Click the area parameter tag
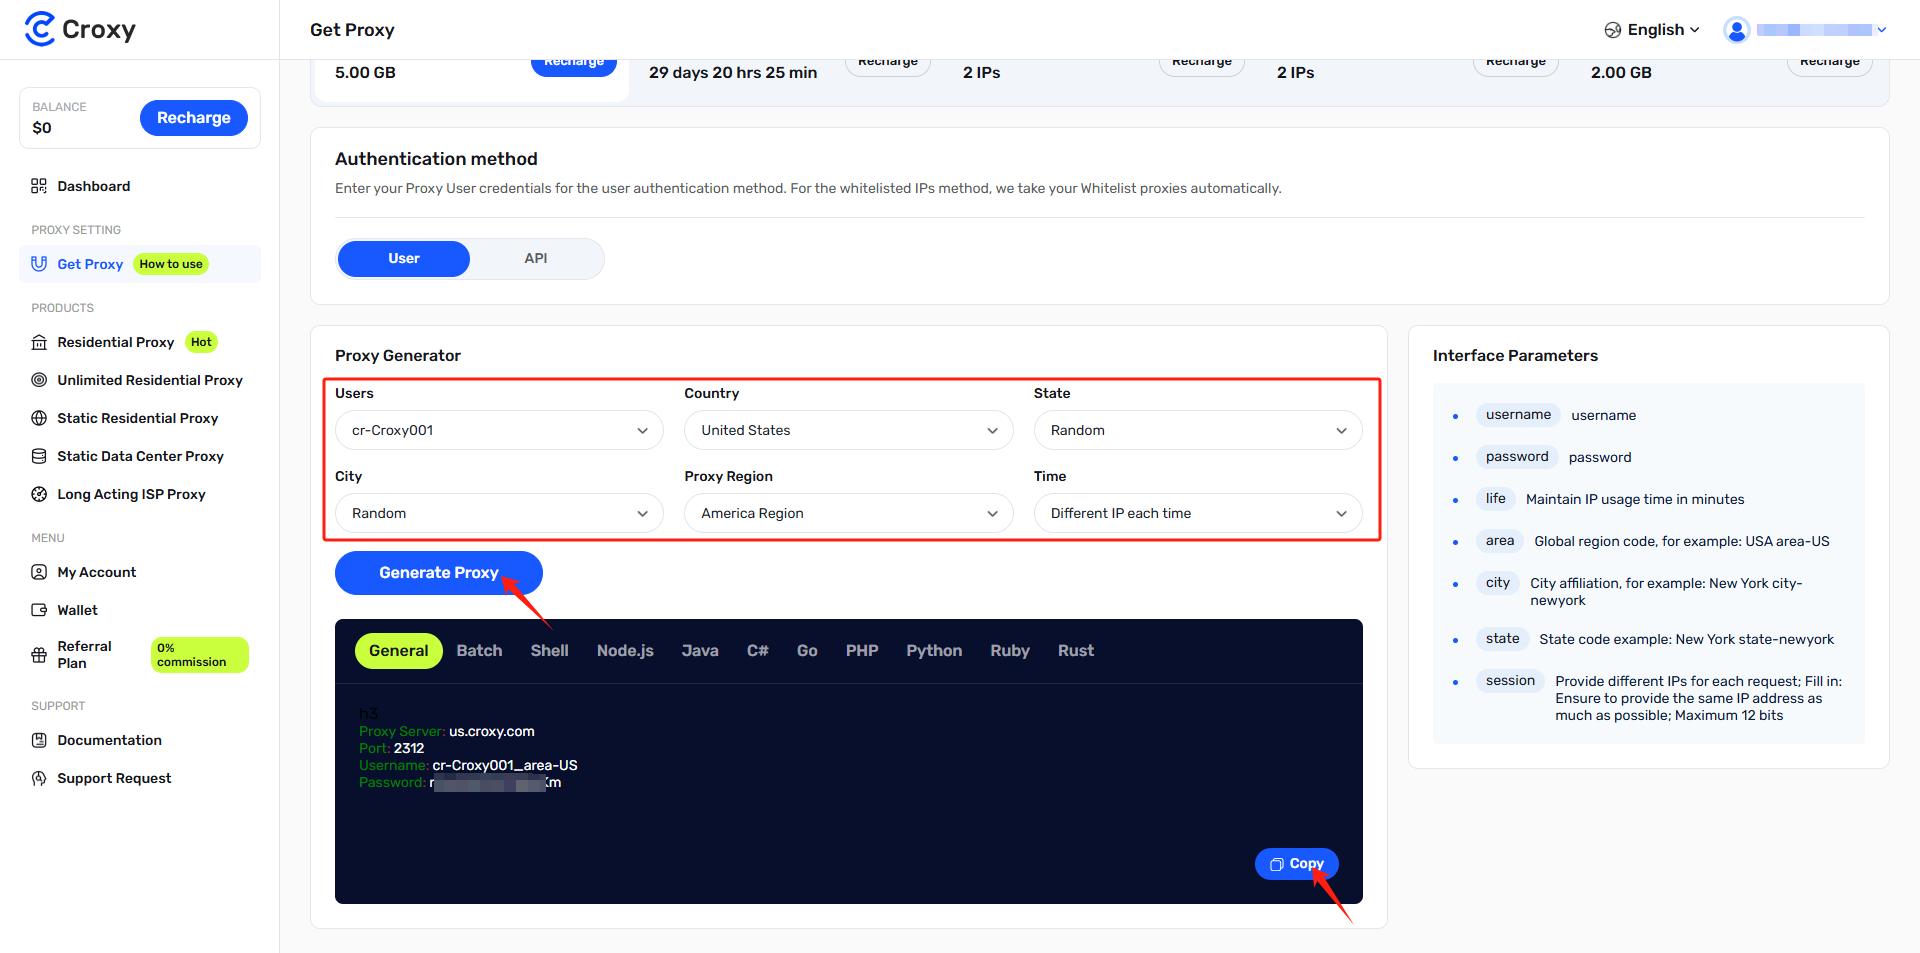Image resolution: width=1920 pixels, height=953 pixels. click(x=1500, y=541)
